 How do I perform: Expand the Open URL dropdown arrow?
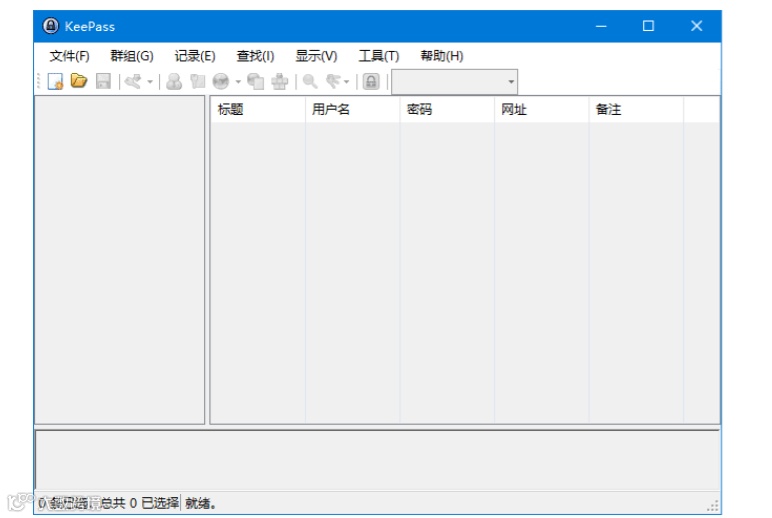pos(238,82)
